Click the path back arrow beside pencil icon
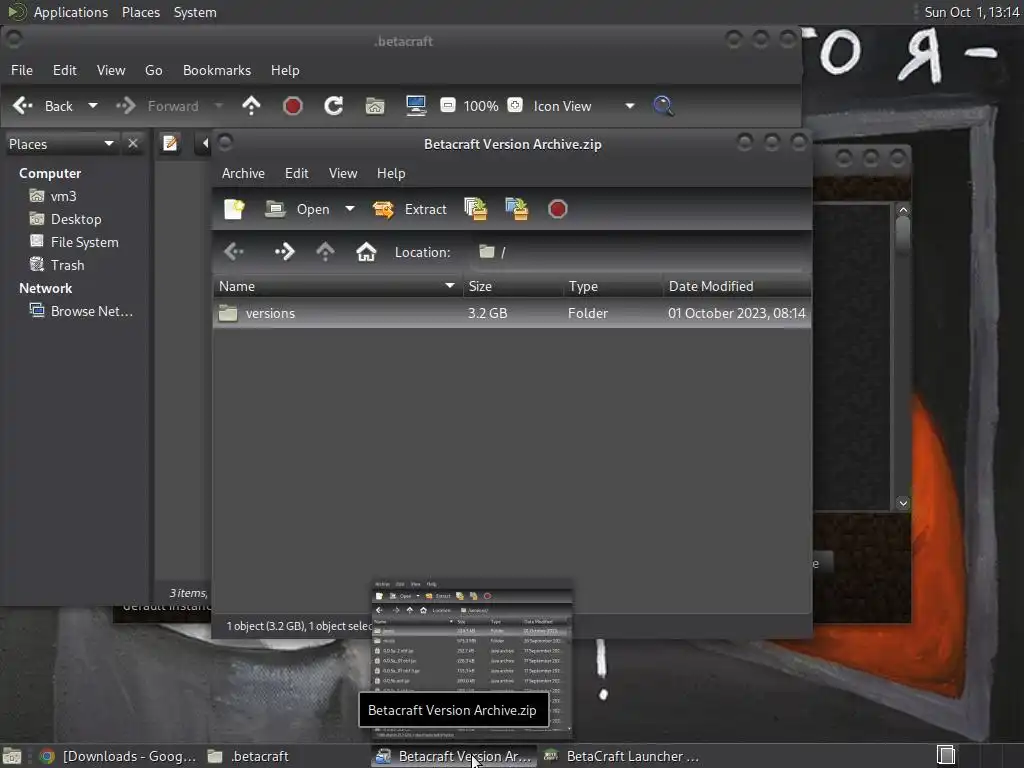The height and width of the screenshot is (768, 1024). (x=204, y=143)
